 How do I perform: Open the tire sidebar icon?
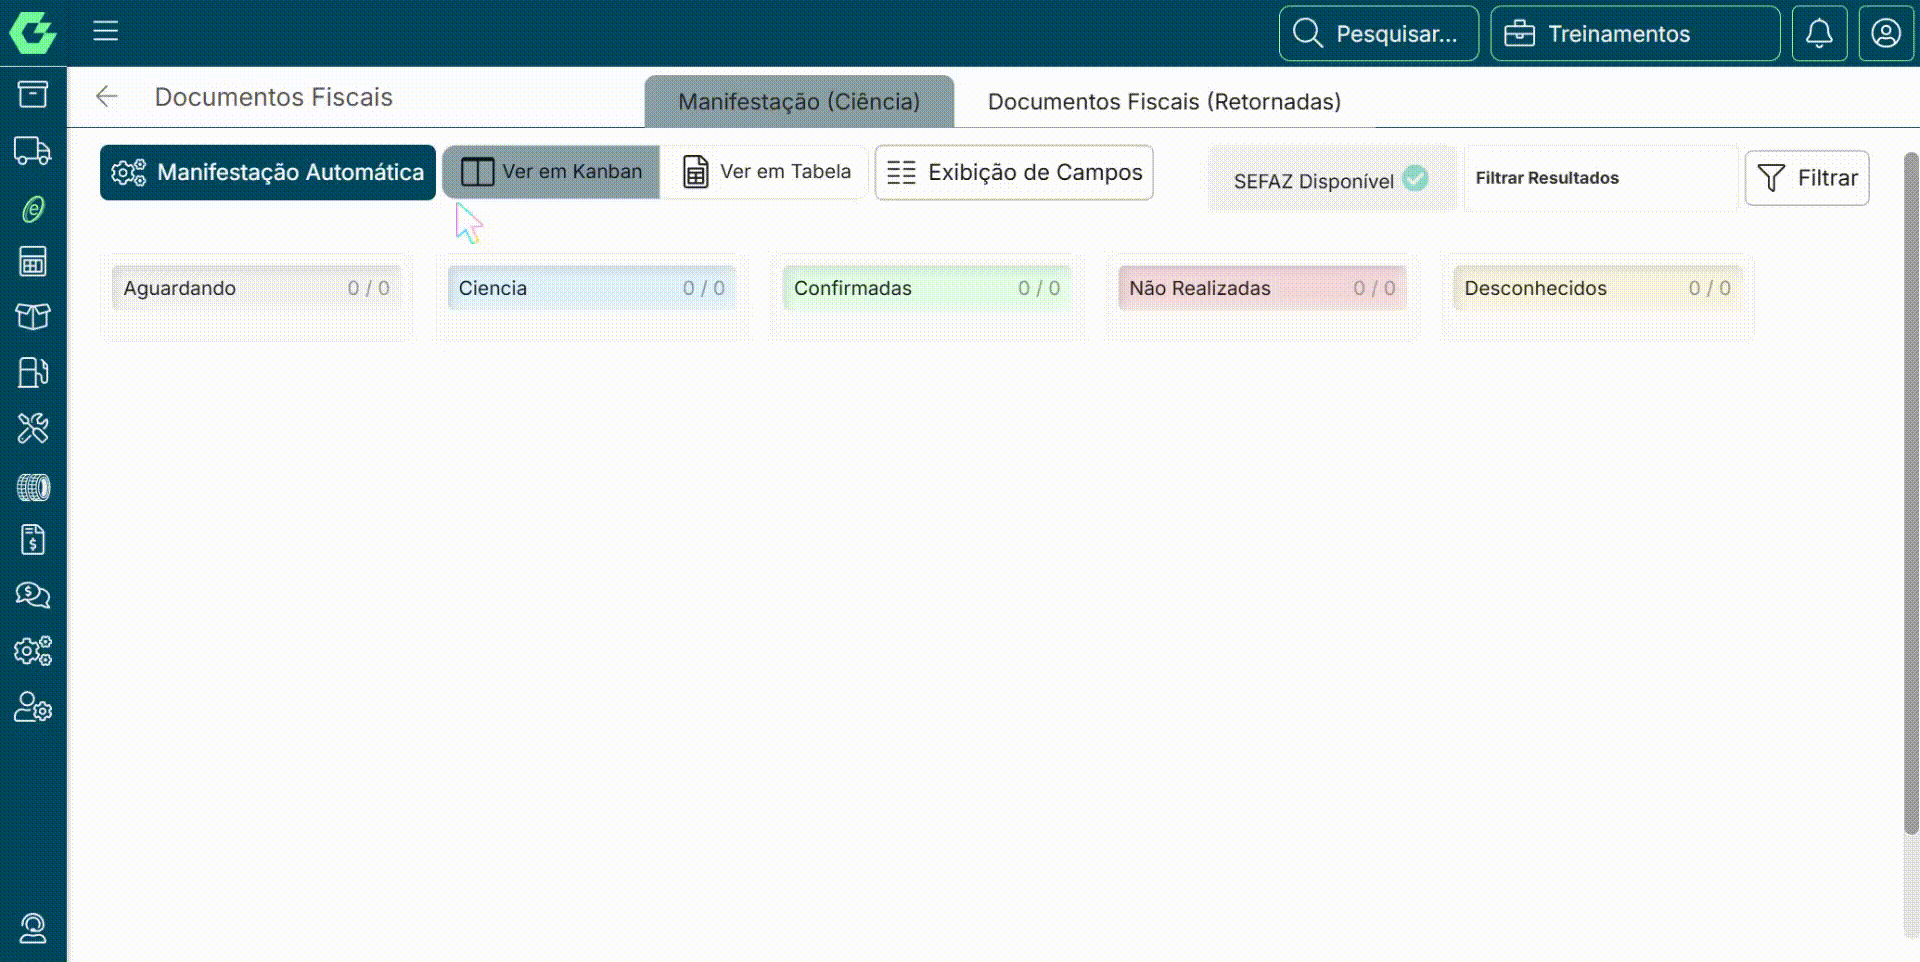33,488
